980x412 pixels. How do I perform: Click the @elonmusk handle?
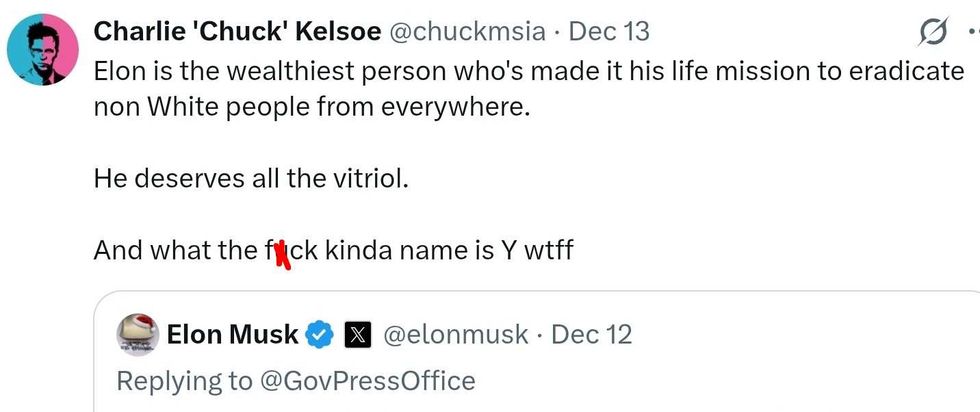[x=455, y=334]
